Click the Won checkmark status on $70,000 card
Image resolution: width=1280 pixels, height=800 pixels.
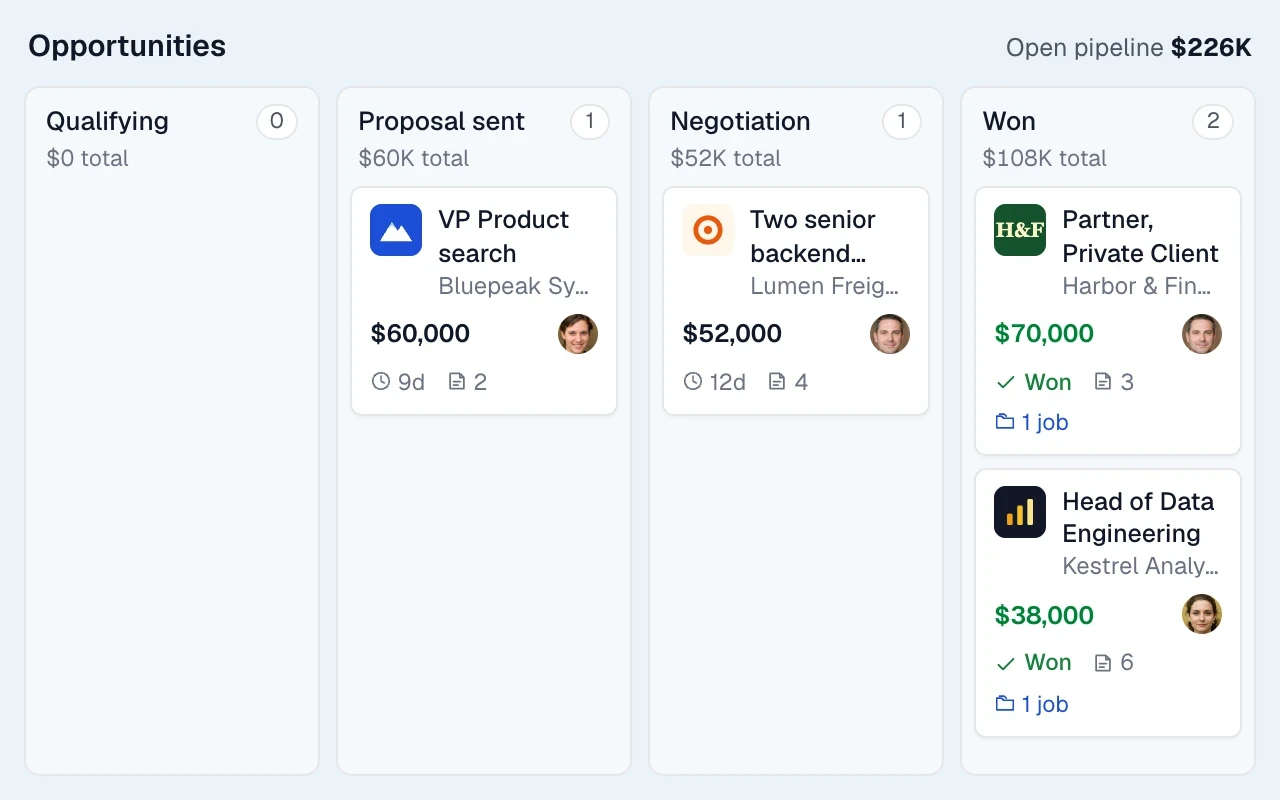click(x=1033, y=382)
